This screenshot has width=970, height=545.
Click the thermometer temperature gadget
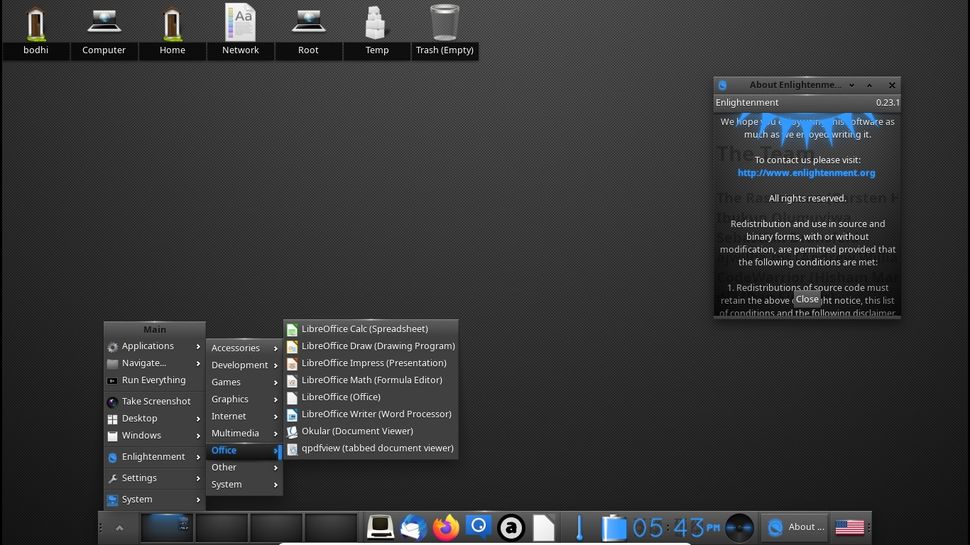[x=579, y=528]
